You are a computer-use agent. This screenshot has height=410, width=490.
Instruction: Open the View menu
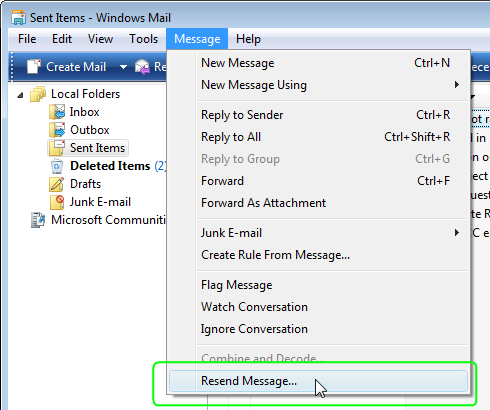click(100, 39)
